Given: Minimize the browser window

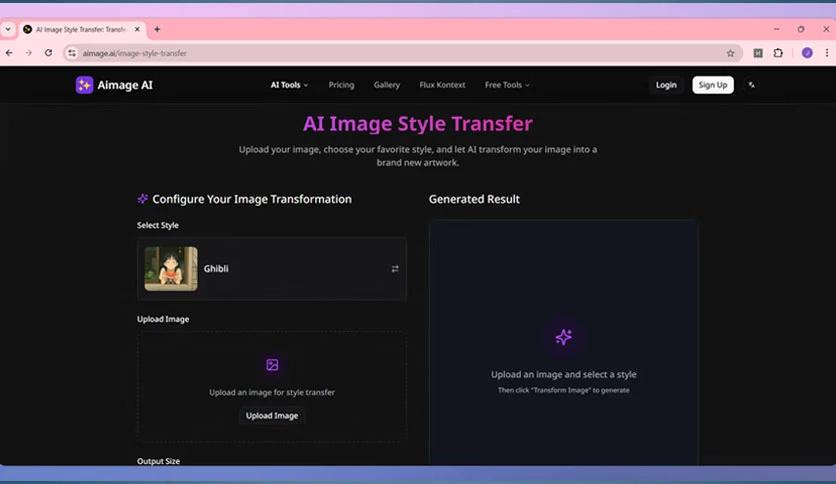Looking at the screenshot, I should coord(776,29).
